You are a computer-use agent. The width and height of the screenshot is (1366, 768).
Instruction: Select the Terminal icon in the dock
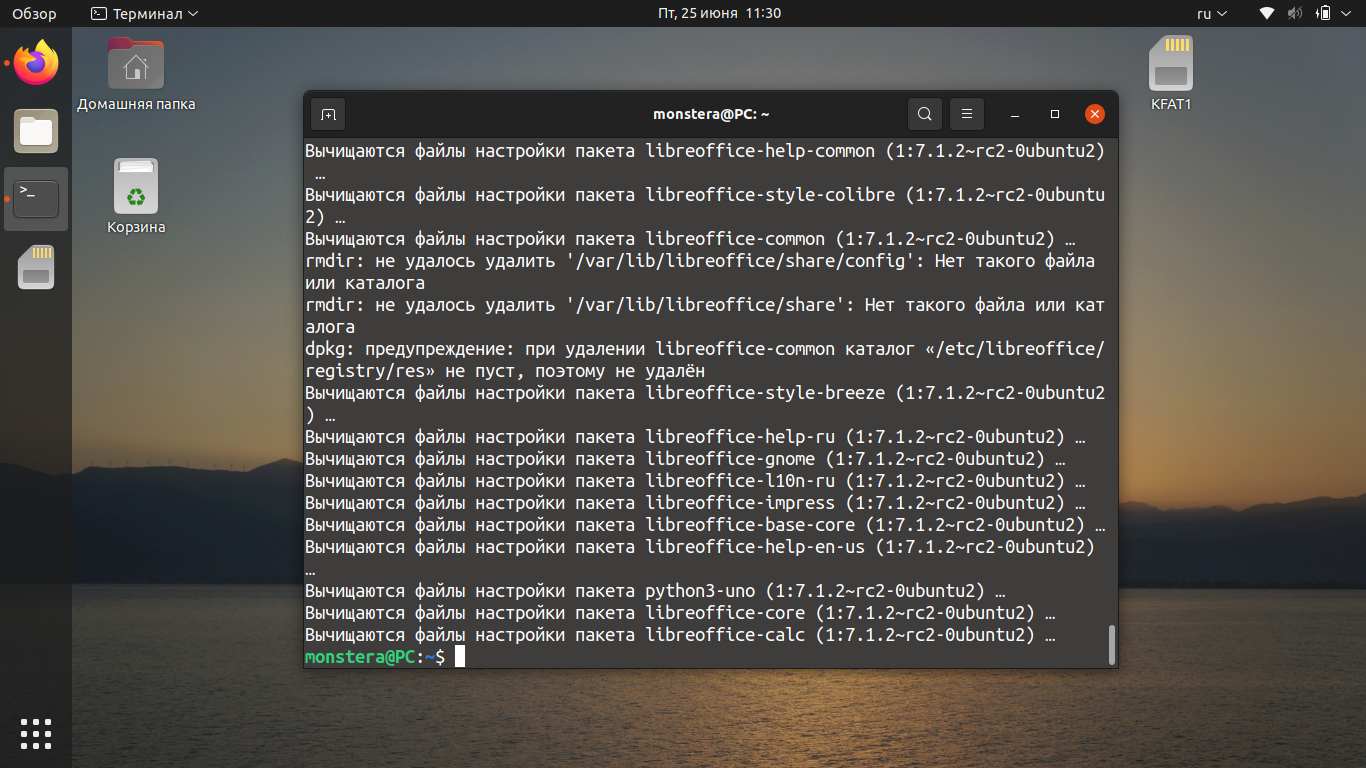pos(36,199)
